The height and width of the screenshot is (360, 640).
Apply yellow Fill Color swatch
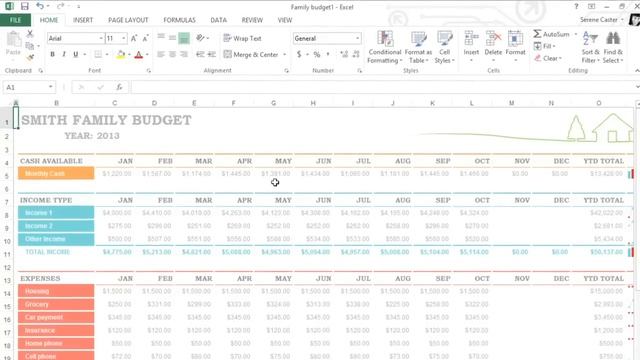(x=121, y=54)
